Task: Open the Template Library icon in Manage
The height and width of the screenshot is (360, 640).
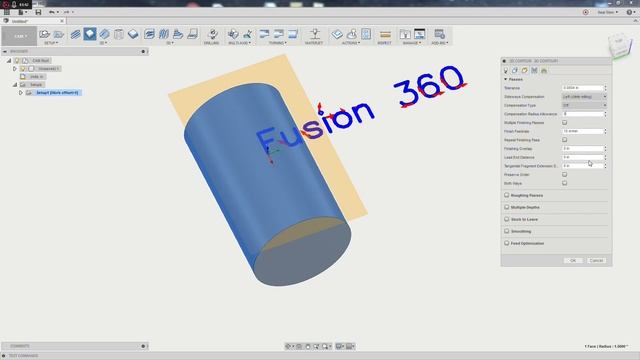Action: click(420, 34)
